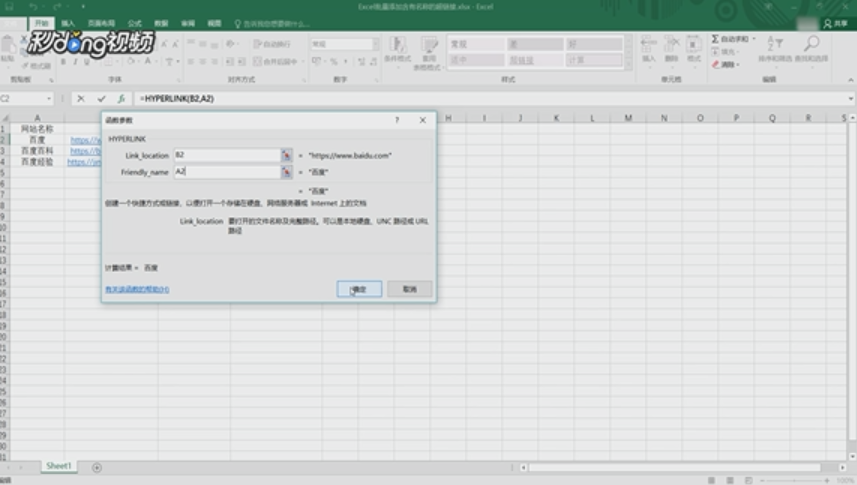Image resolution: width=857 pixels, height=485 pixels.
Task: Expand the cell styles gallery more arrow
Action: pos(628,65)
